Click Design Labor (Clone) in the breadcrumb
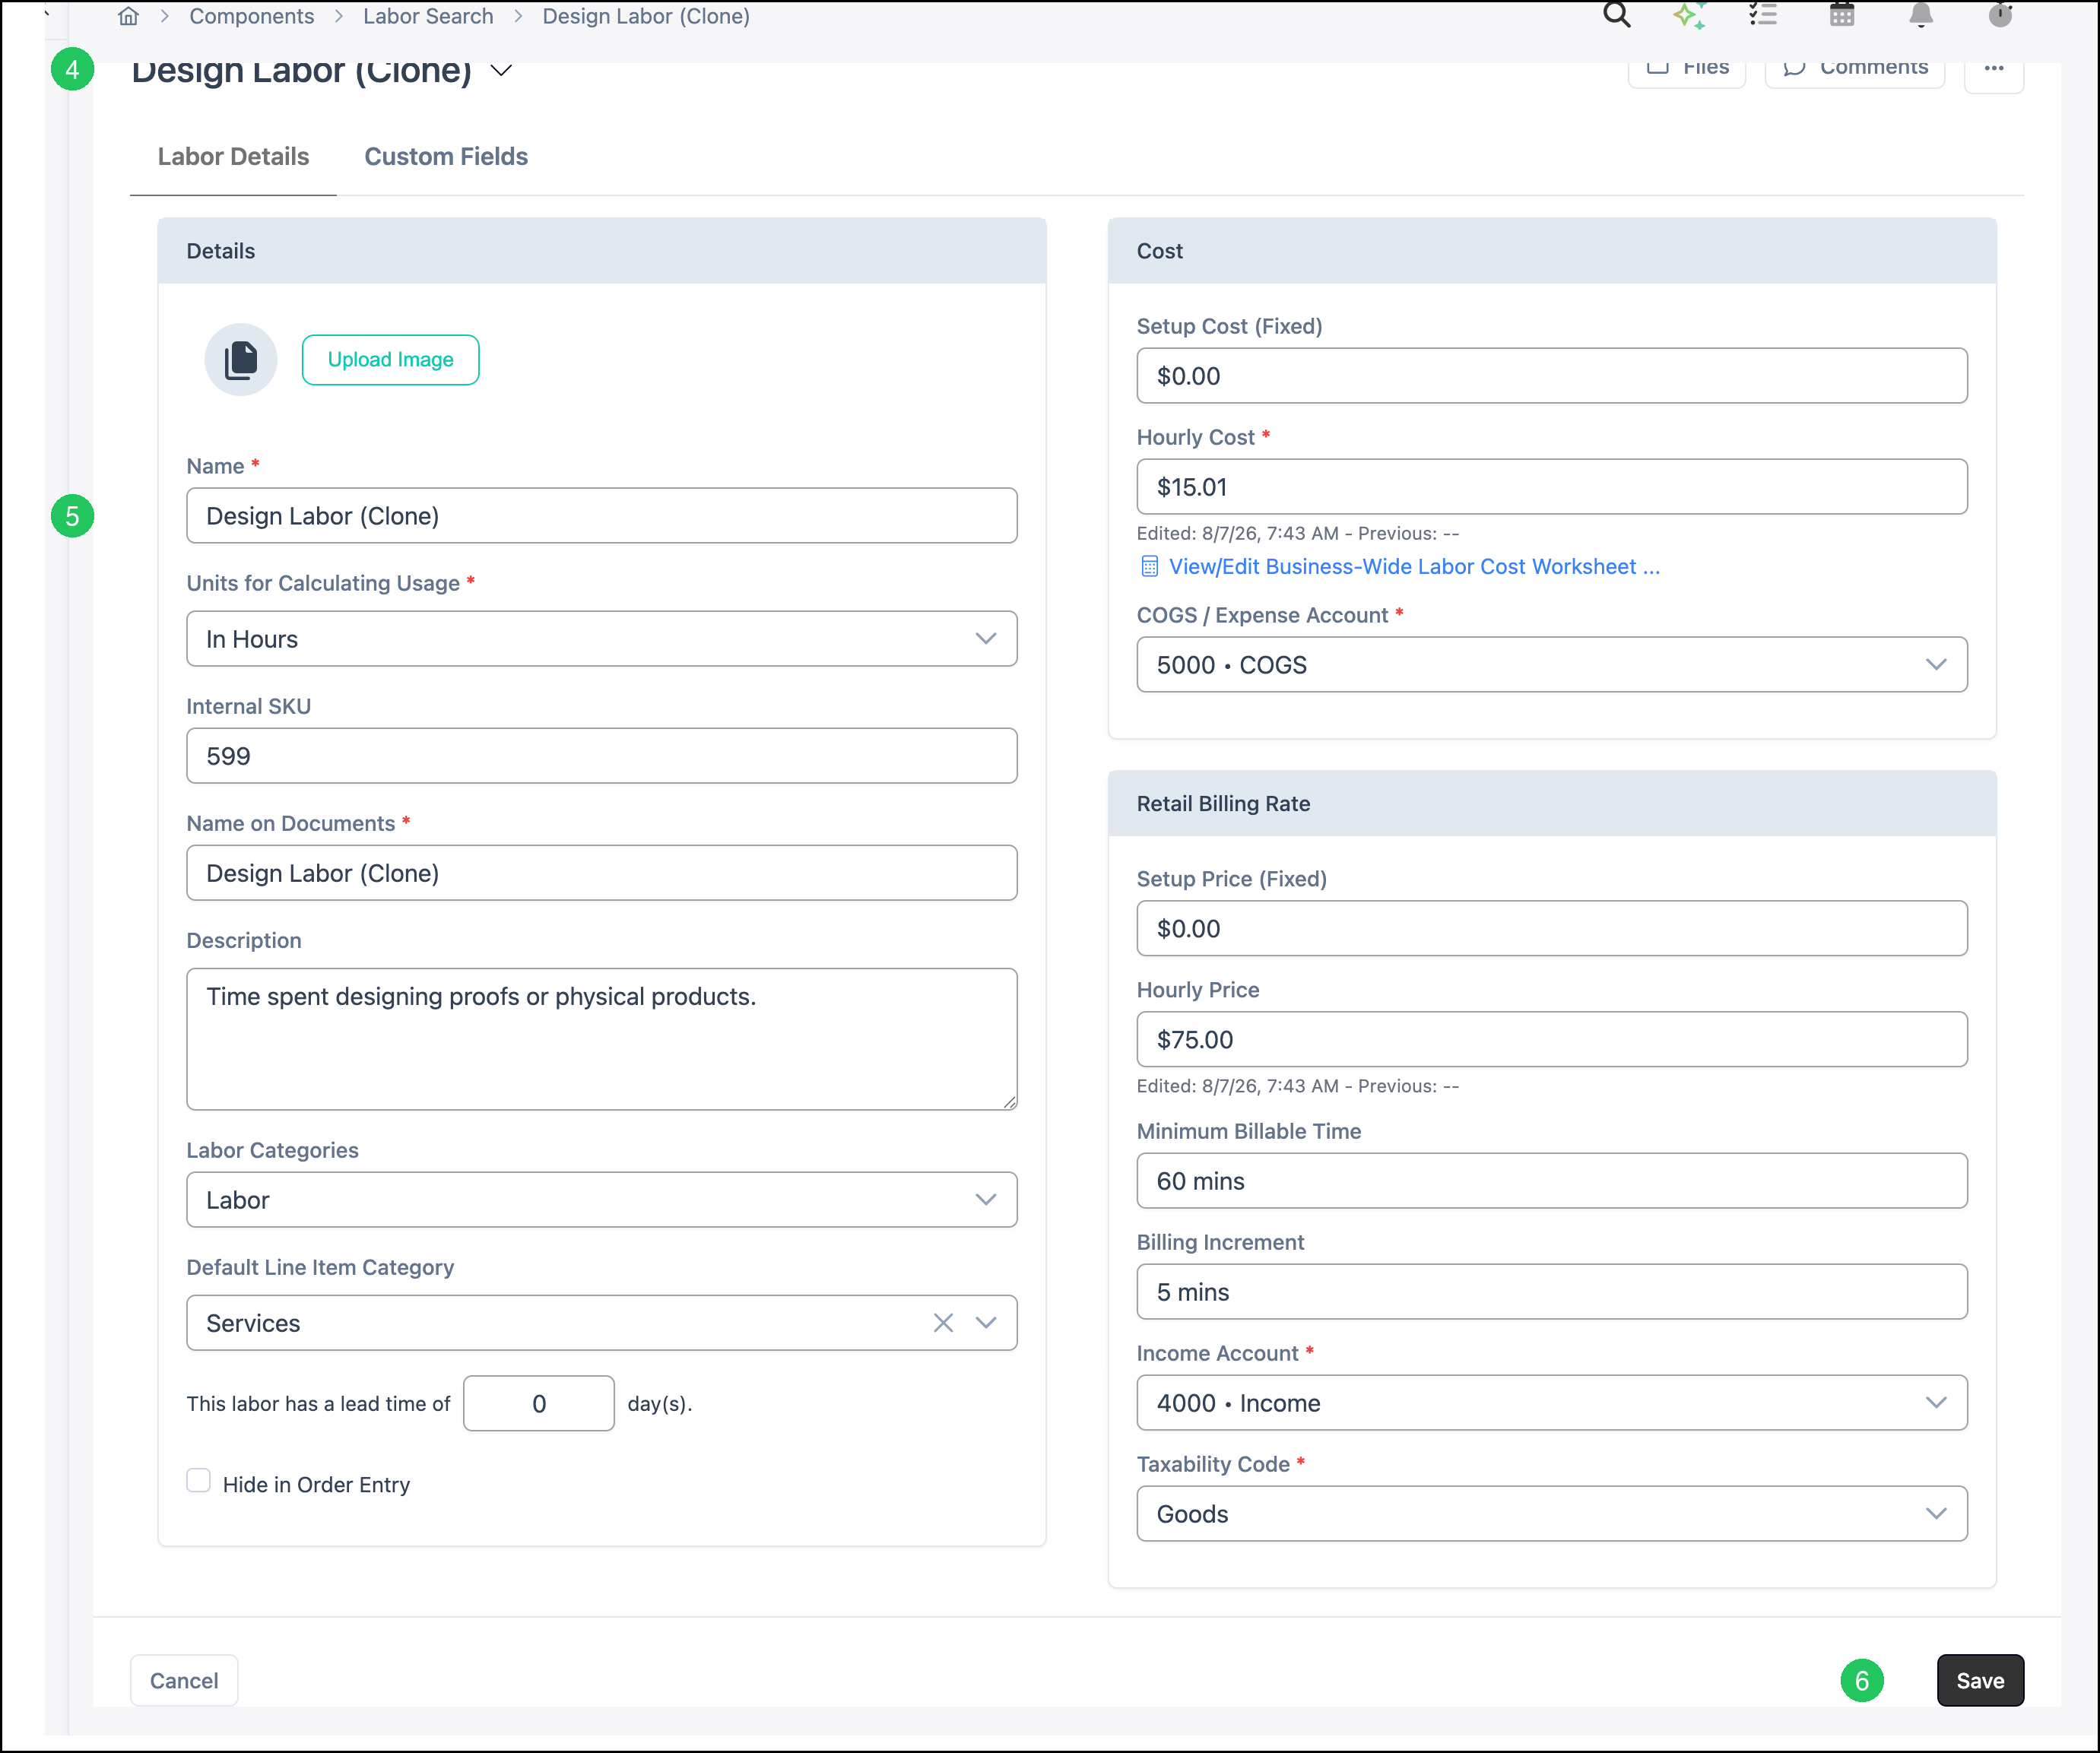Viewport: 2100px width, 1753px height. [646, 16]
